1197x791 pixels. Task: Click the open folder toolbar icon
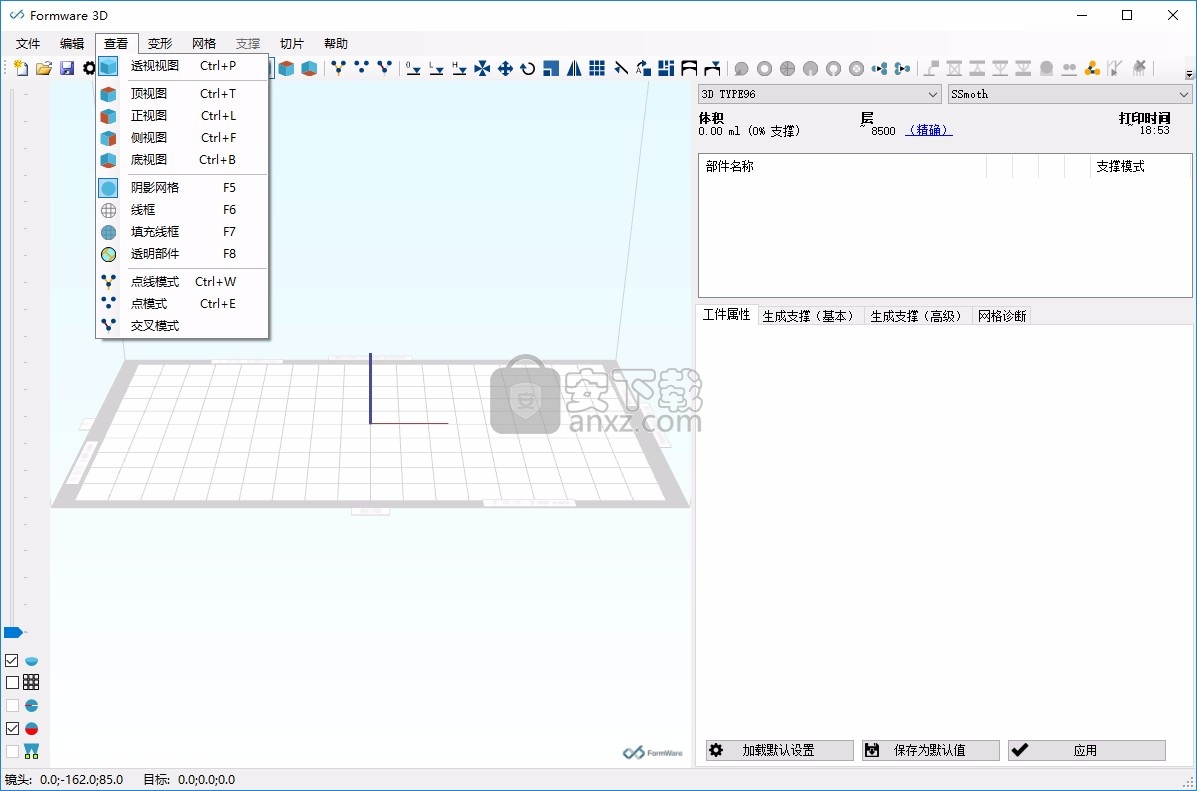[x=44, y=69]
